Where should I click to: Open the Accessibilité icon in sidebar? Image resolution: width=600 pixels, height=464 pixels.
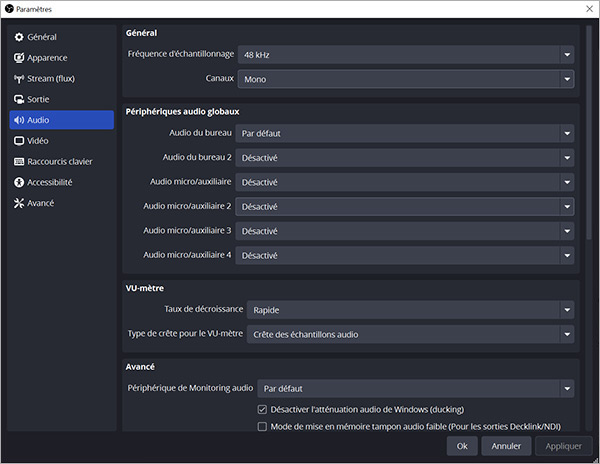click(19, 183)
